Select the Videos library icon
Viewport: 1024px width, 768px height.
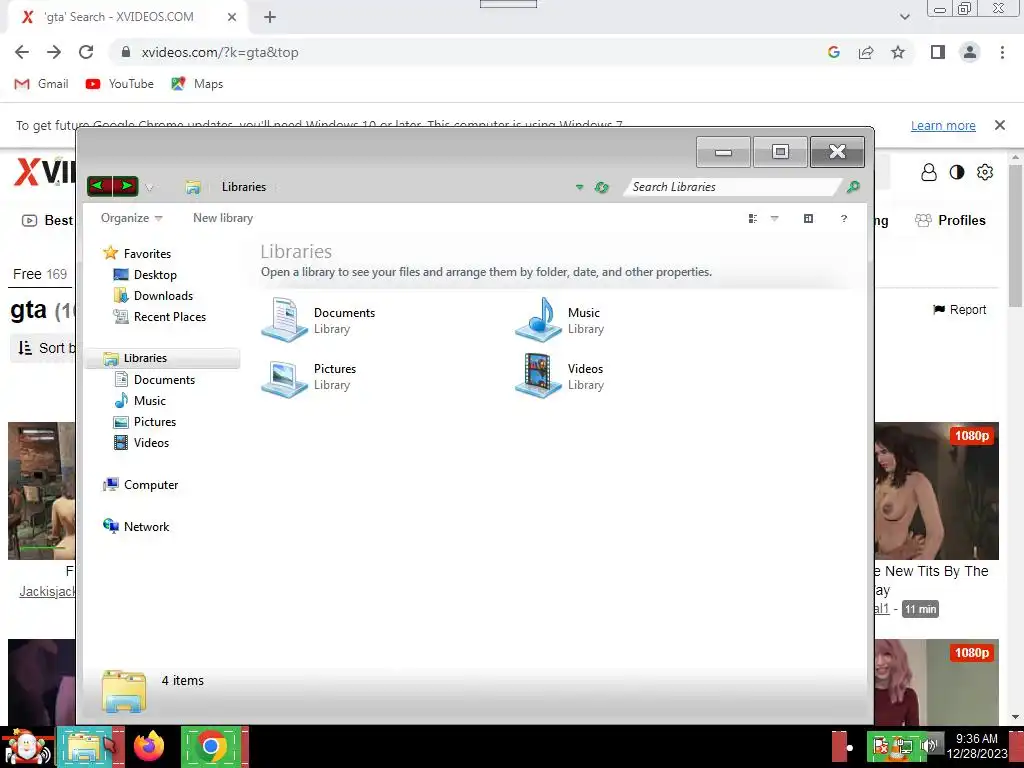538,376
